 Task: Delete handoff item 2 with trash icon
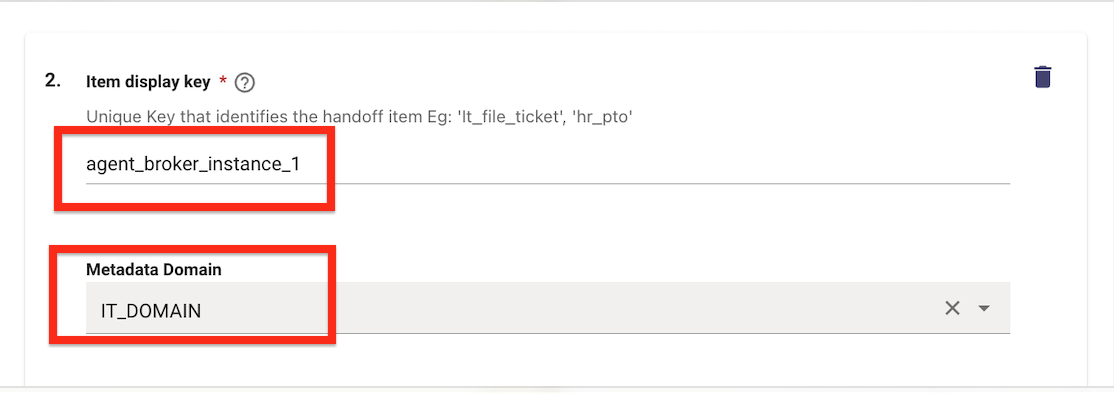click(1042, 77)
